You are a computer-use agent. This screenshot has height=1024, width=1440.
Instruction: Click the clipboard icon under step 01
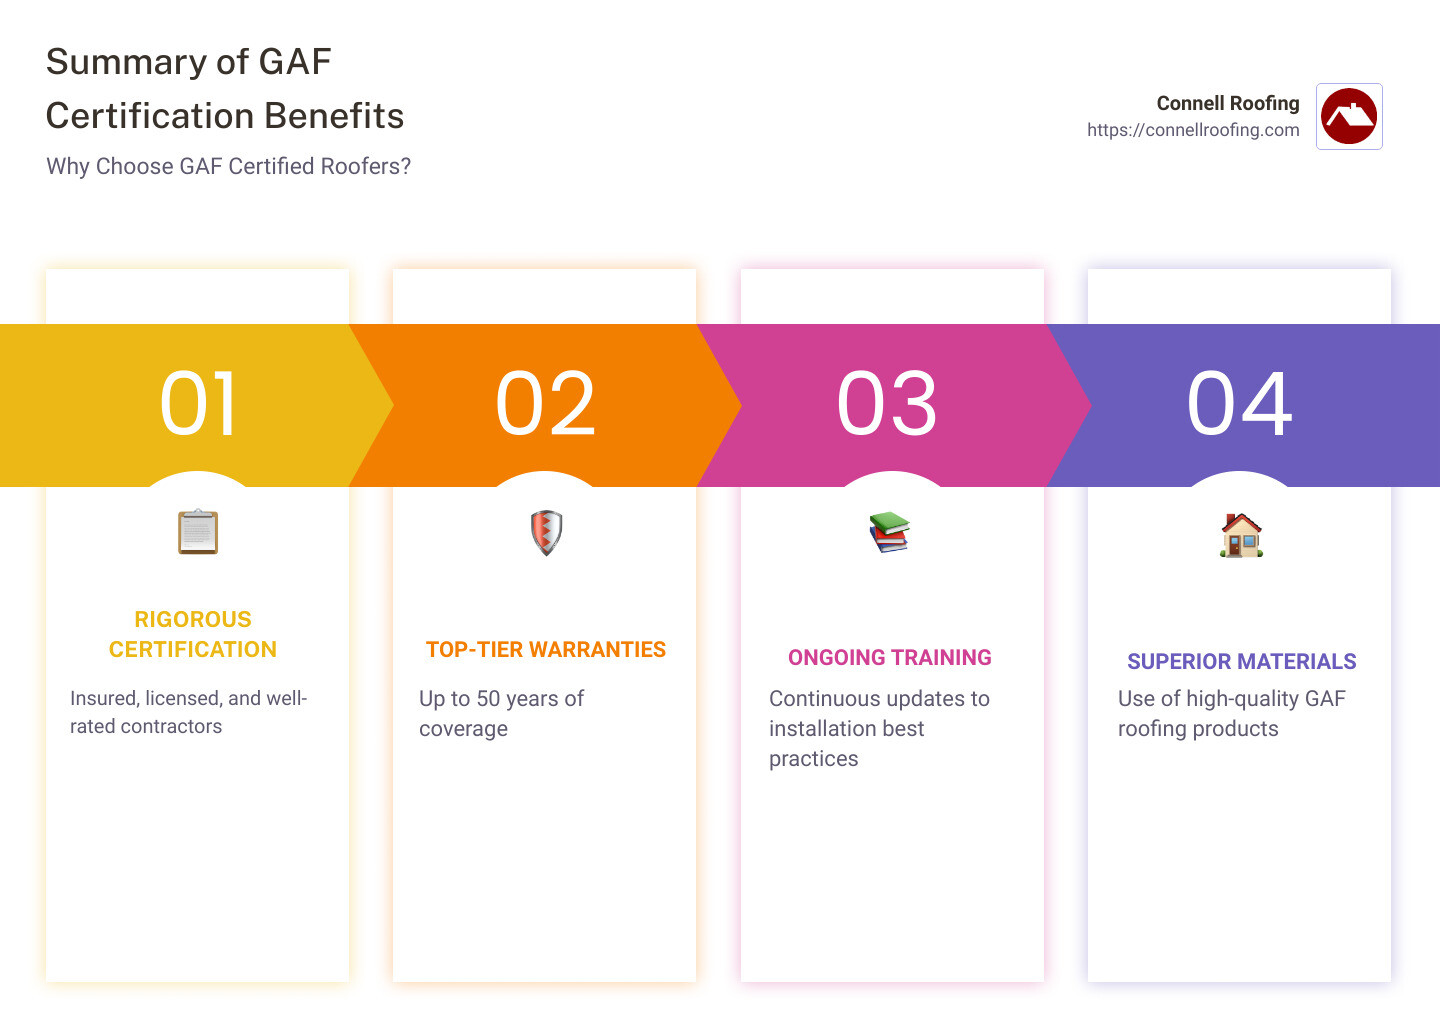[198, 532]
